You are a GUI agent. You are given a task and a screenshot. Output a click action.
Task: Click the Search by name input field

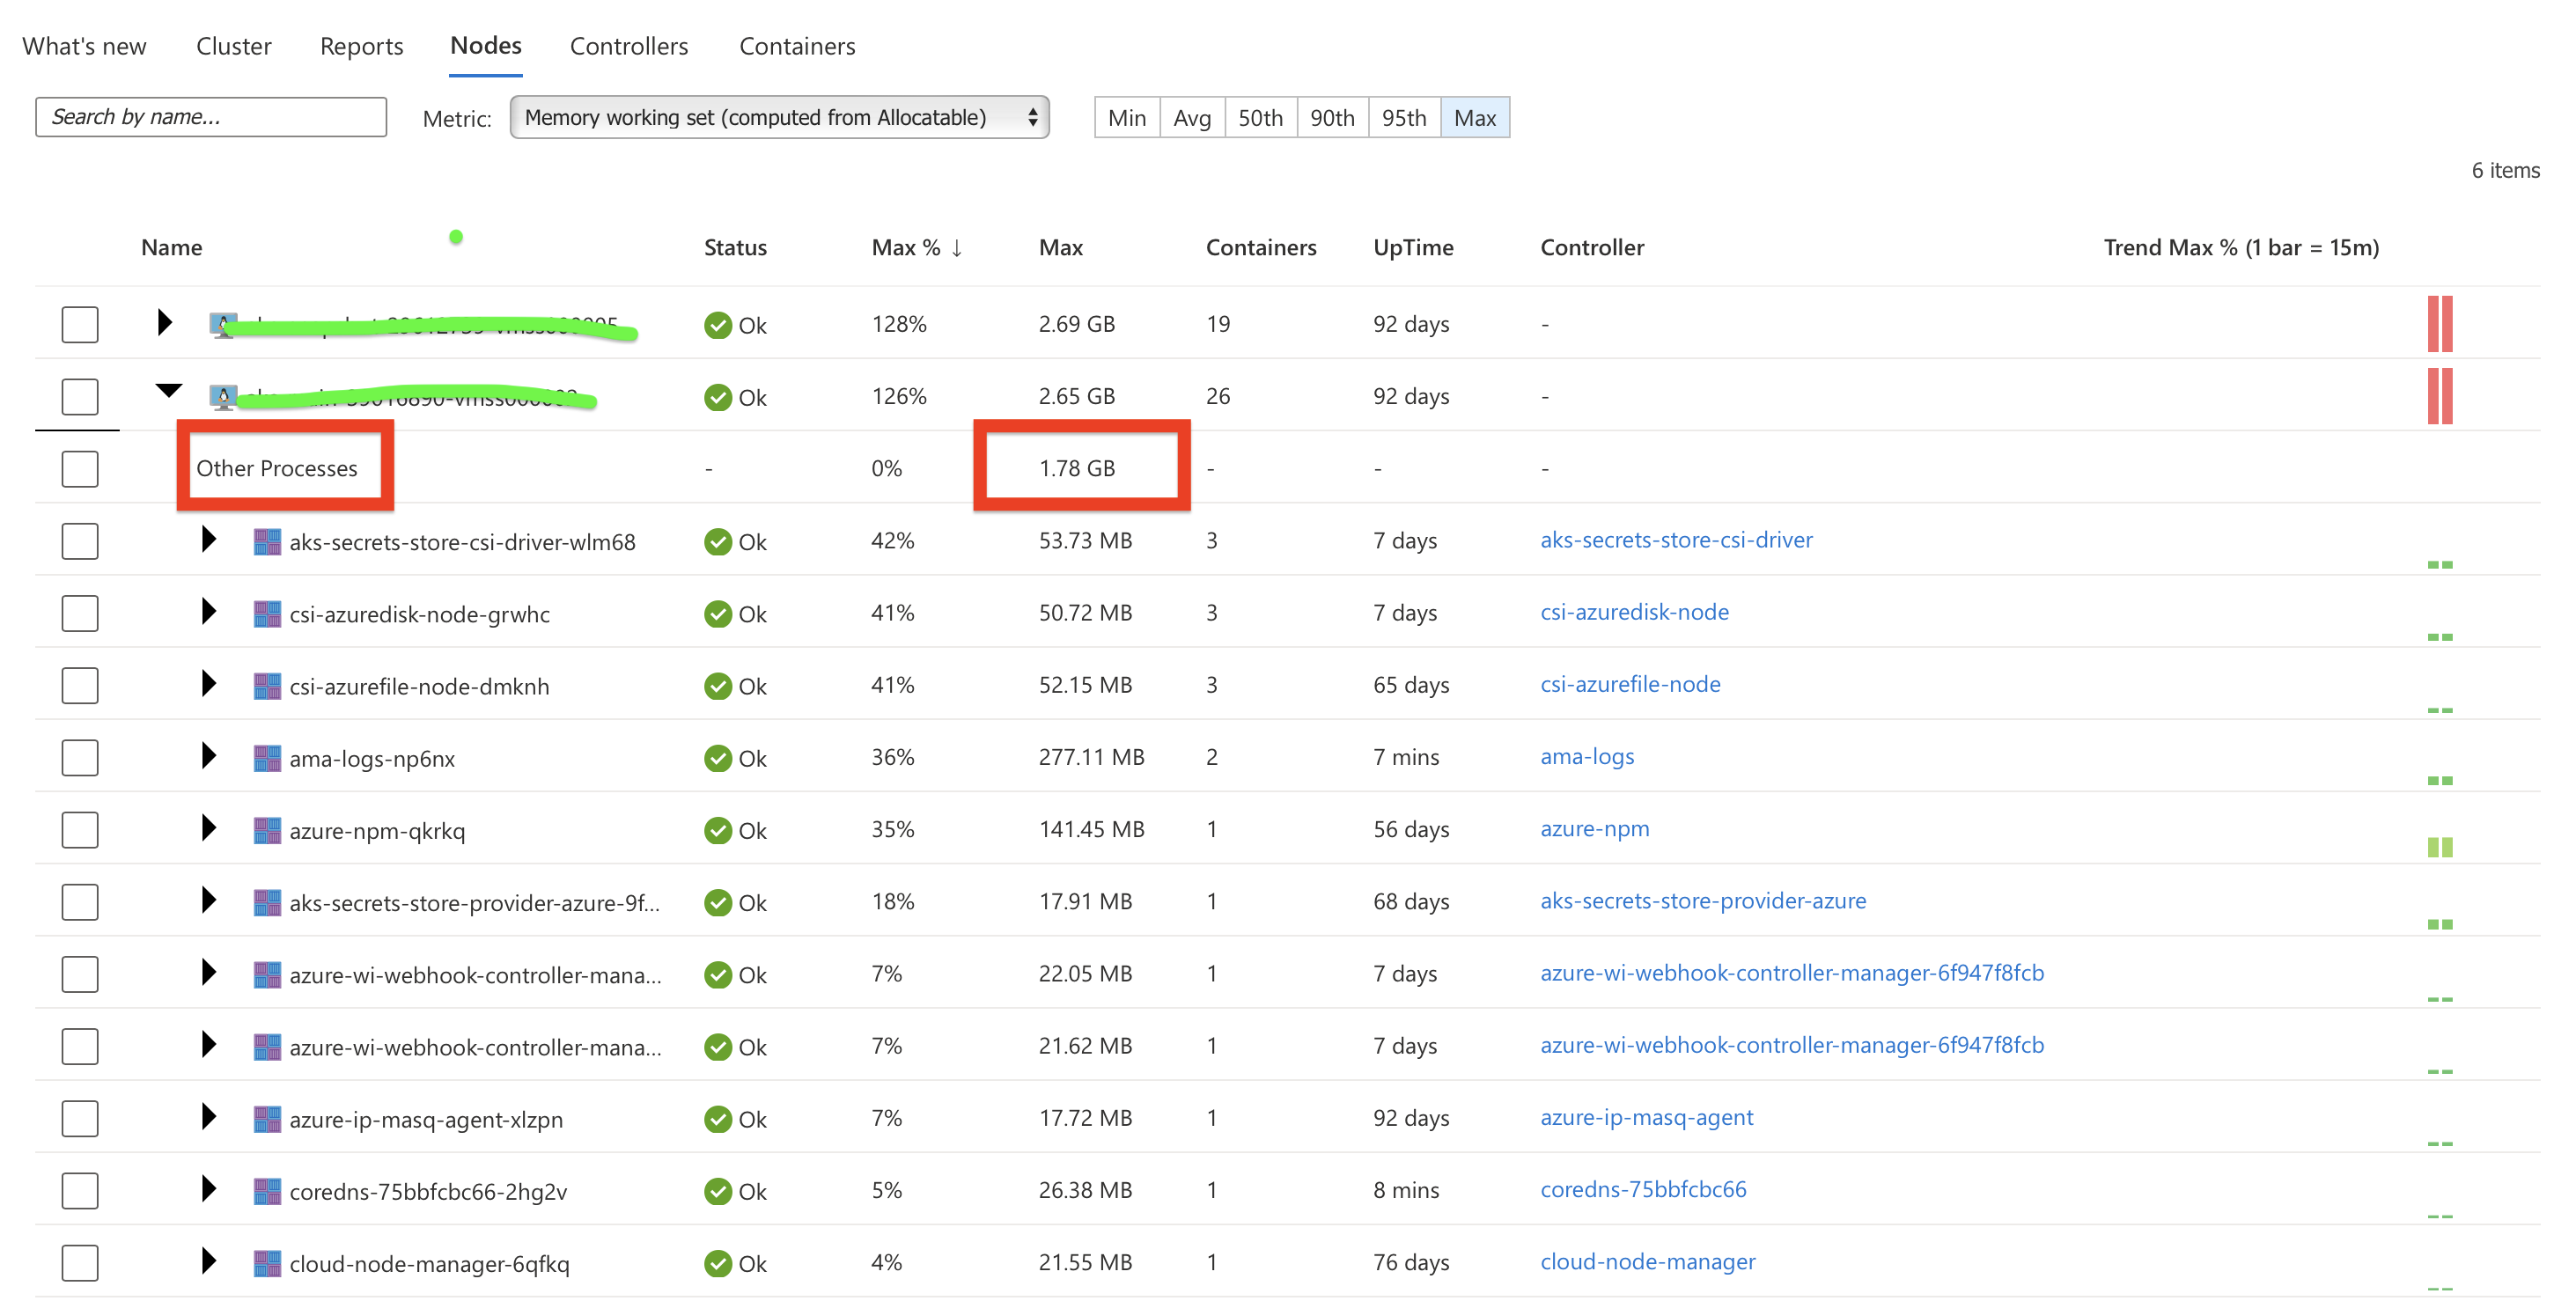click(x=211, y=116)
